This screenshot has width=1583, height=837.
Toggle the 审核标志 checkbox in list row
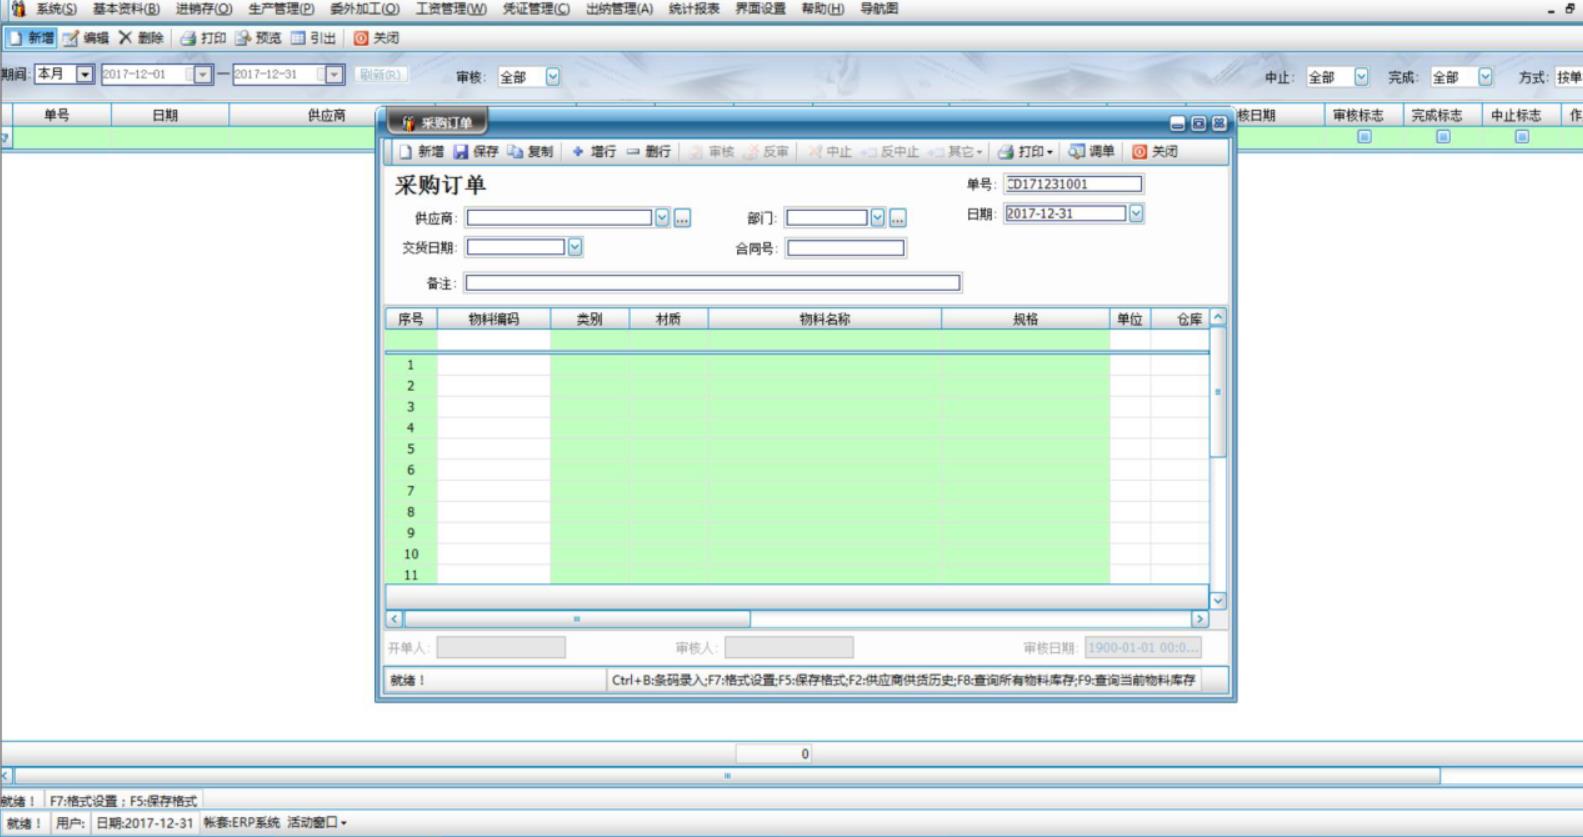[1364, 137]
